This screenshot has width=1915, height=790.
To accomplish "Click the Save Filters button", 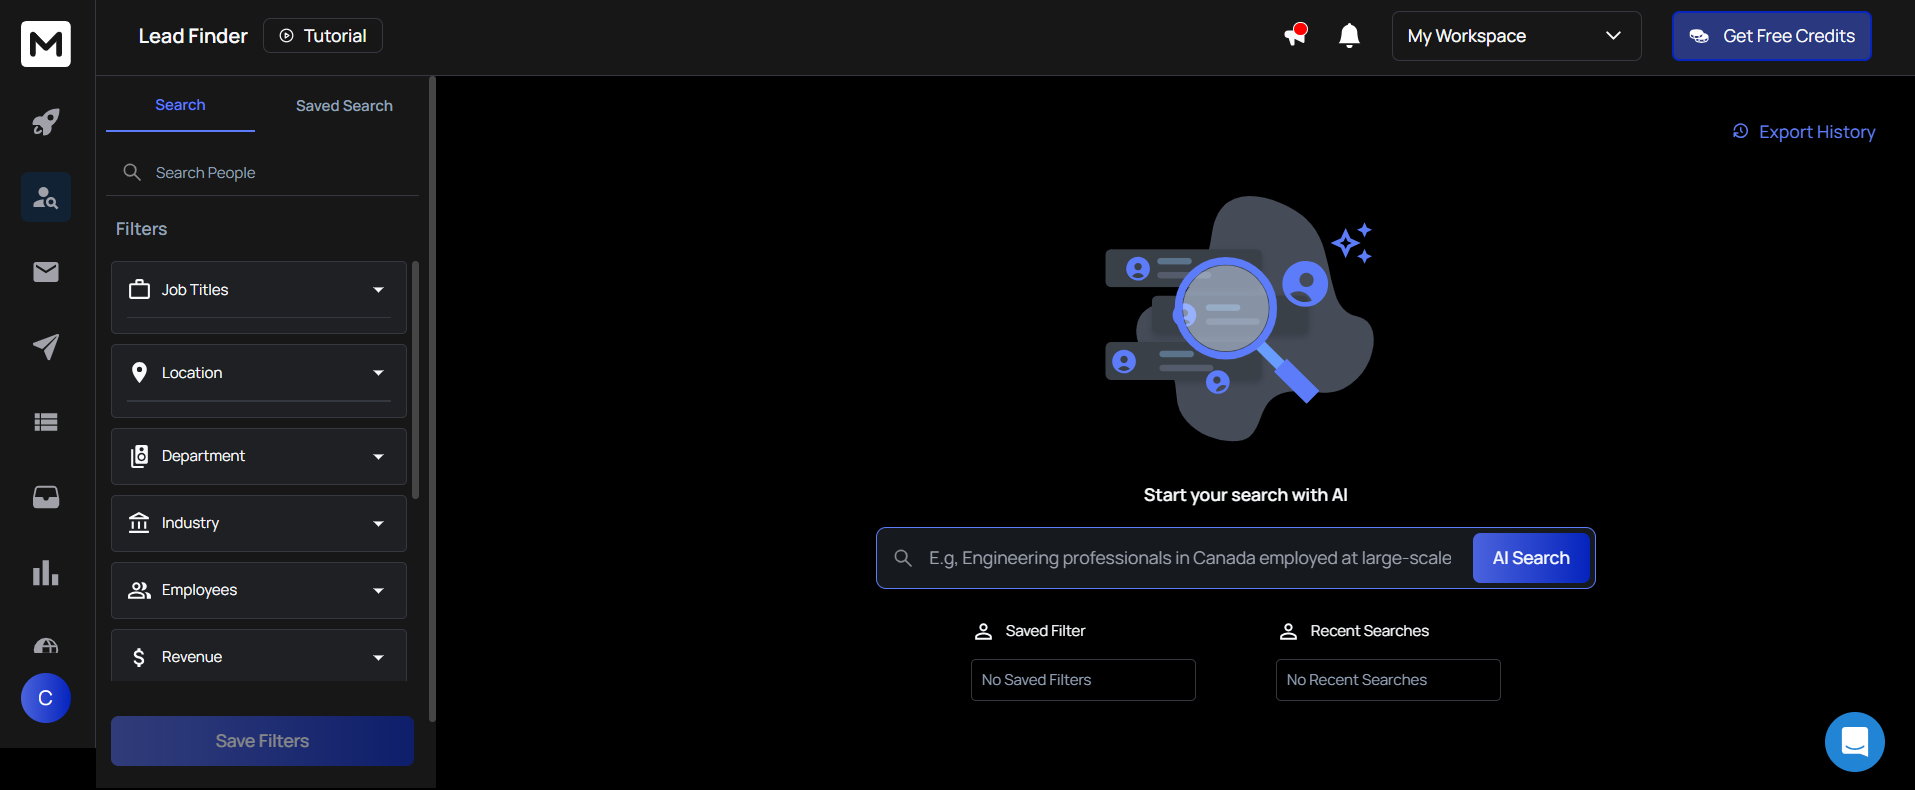I will pyautogui.click(x=262, y=741).
